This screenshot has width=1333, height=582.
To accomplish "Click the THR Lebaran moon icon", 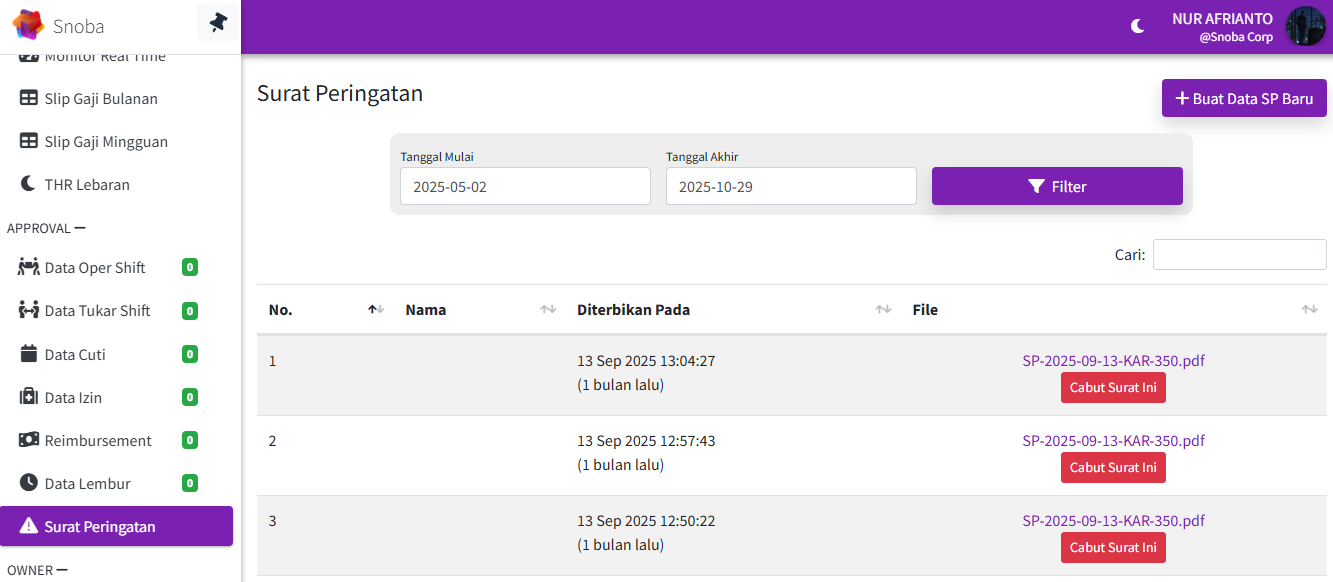I will click(x=28, y=185).
